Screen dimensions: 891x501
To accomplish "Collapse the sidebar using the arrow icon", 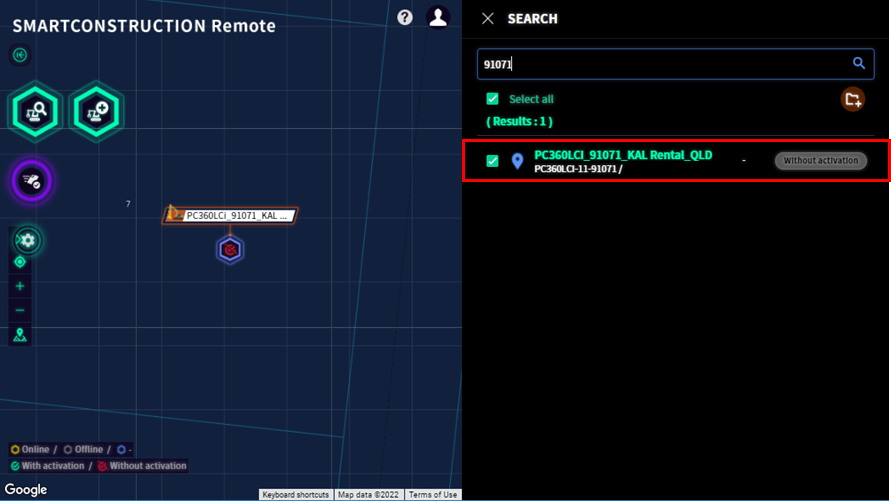I will [20, 55].
